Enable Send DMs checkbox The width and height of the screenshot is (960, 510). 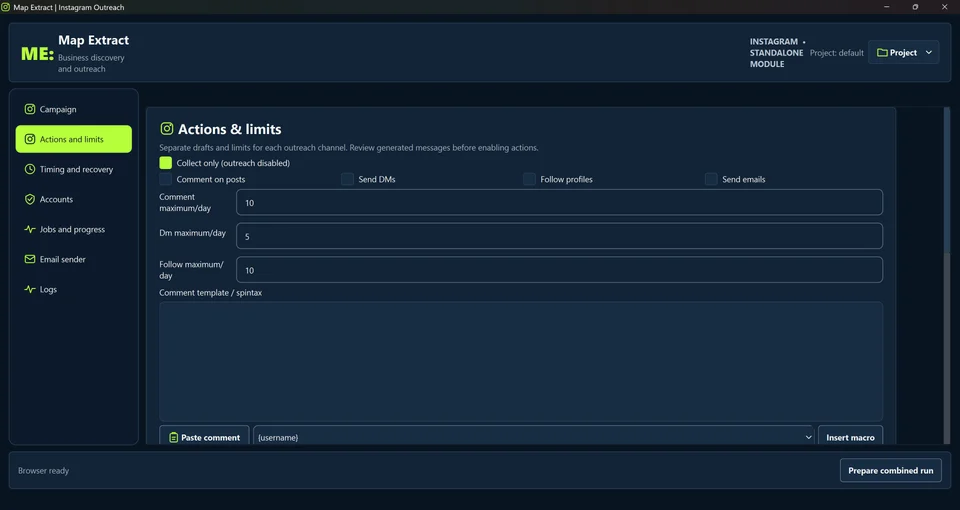[347, 179]
